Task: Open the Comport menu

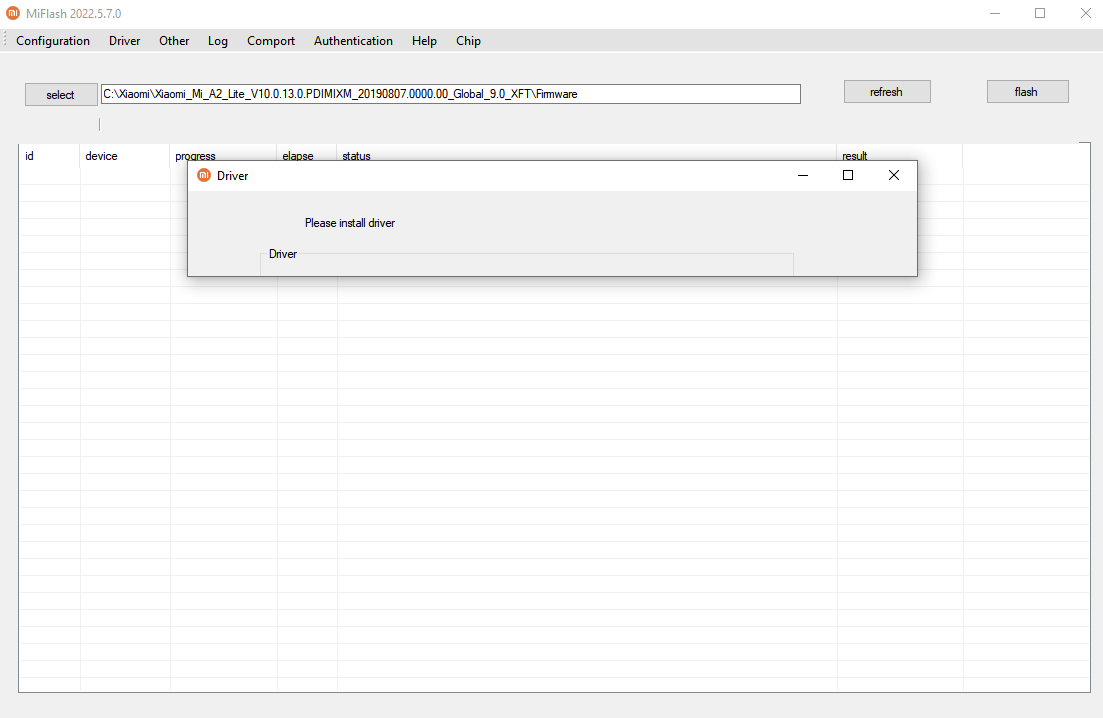Action: tap(271, 41)
